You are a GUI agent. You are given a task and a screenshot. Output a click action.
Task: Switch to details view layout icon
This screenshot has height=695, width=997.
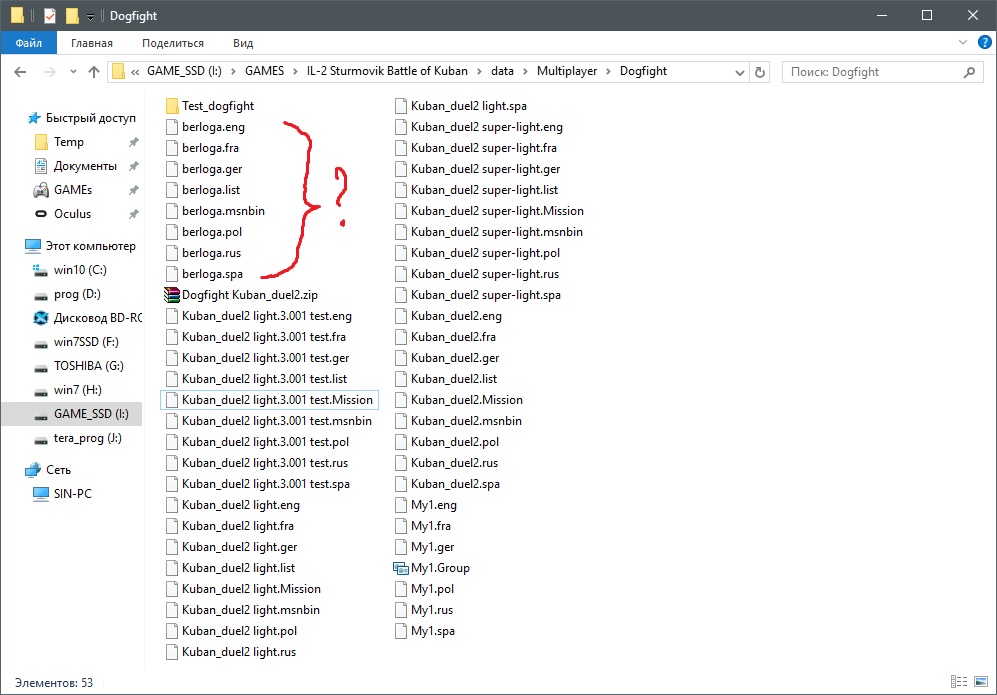959,682
